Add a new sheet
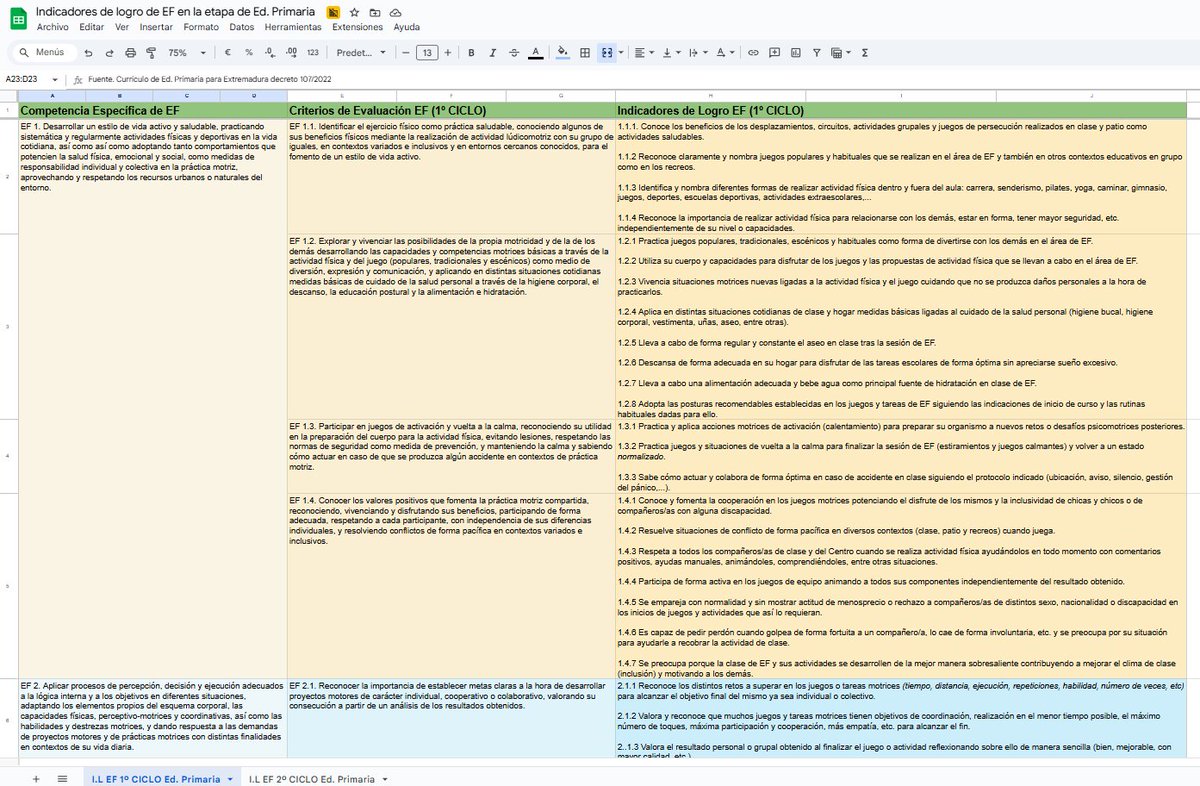Viewport: 1200px width, 786px height. coord(36,778)
